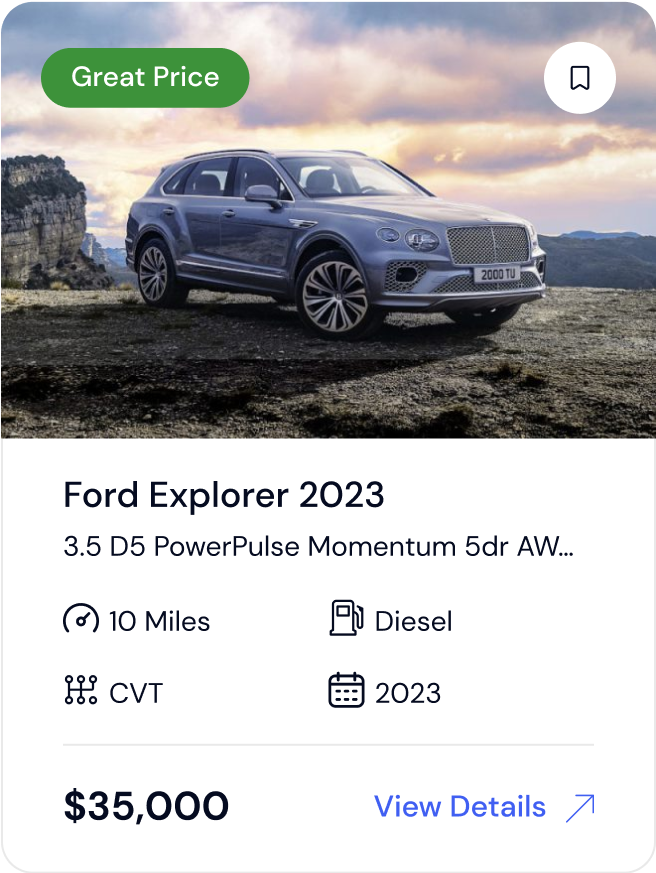Image resolution: width=656 pixels, height=873 pixels.
Task: Click the diagonal arrow beside View Details
Action: pos(580,808)
